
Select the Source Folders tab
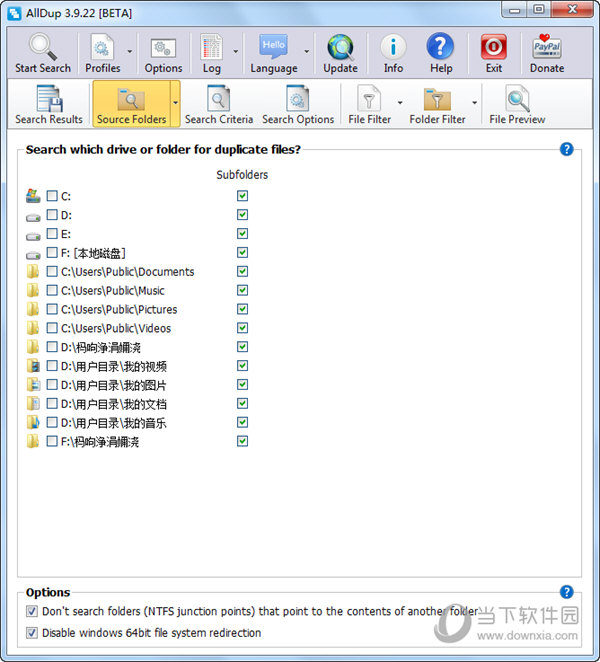point(131,104)
